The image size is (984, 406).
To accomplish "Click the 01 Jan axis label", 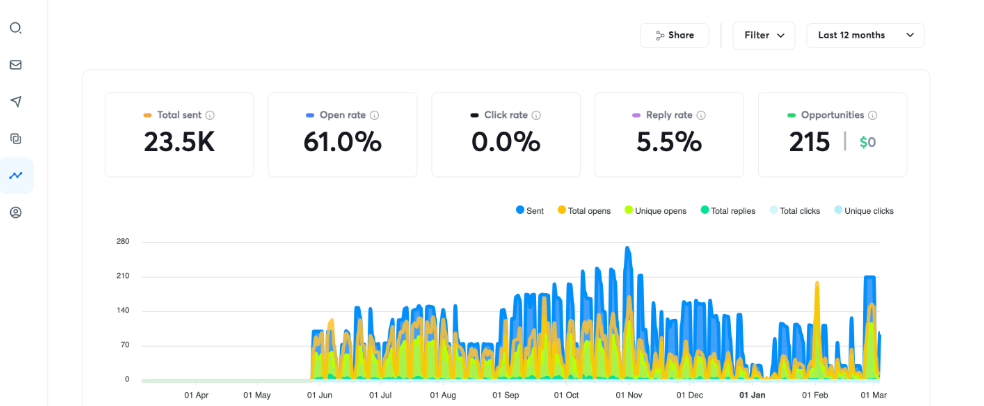I will (x=752, y=396).
